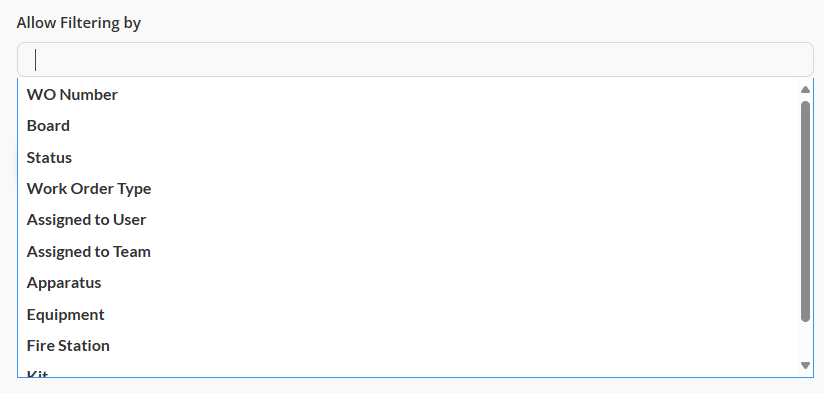Click the dropdown list scrollbar thumb
The image size is (824, 393).
tap(805, 211)
